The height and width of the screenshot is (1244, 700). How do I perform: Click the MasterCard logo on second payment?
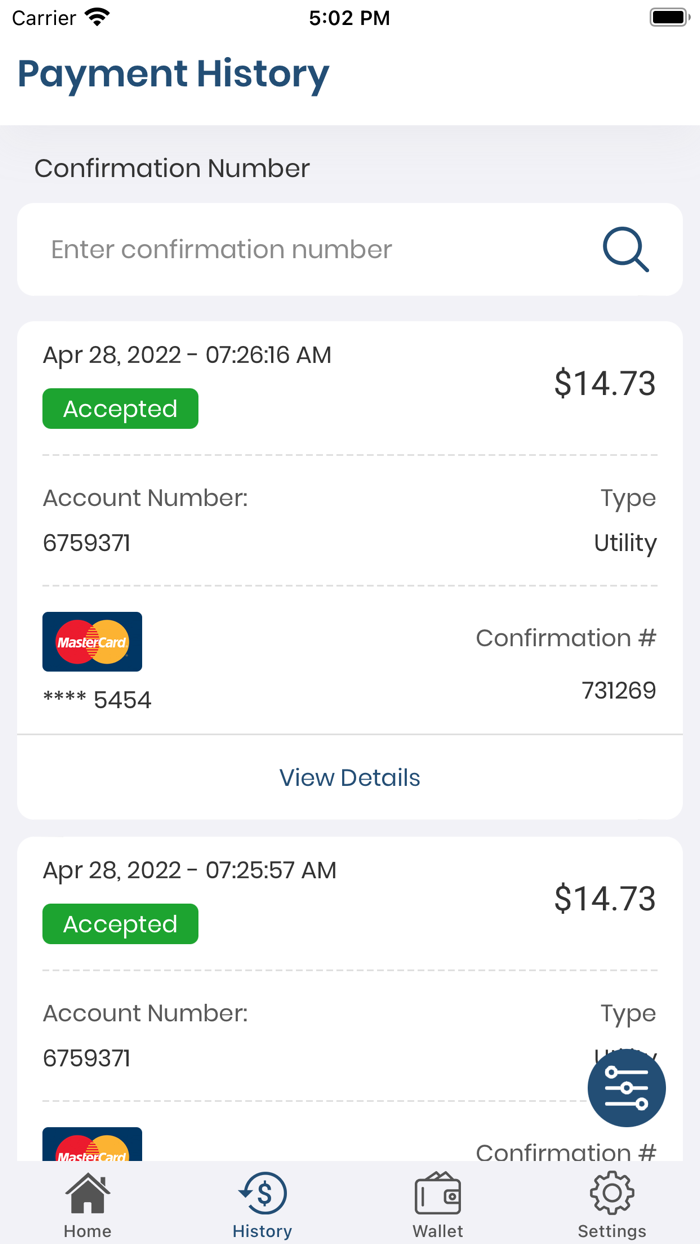tap(92, 1145)
